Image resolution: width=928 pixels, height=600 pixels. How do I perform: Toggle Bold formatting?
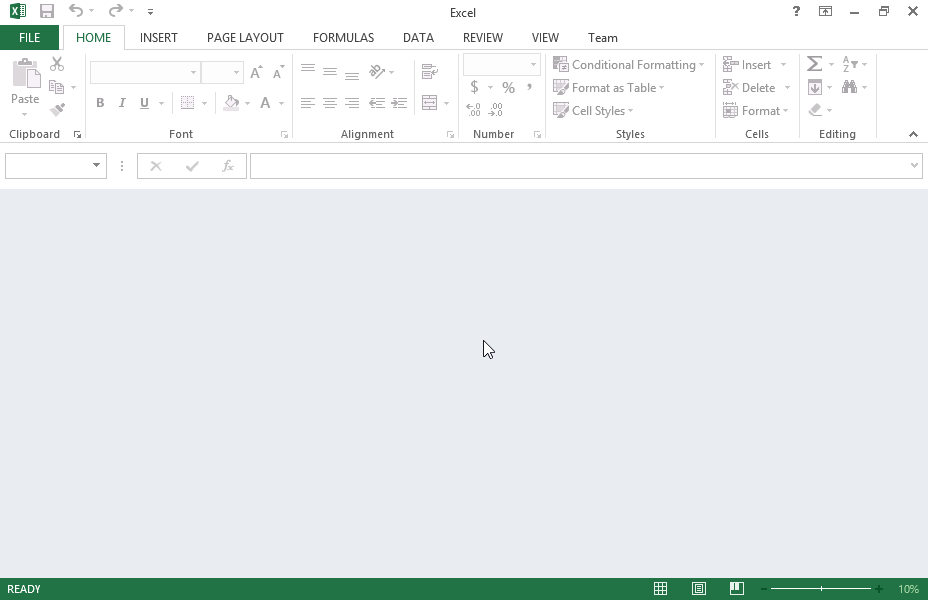[x=100, y=103]
